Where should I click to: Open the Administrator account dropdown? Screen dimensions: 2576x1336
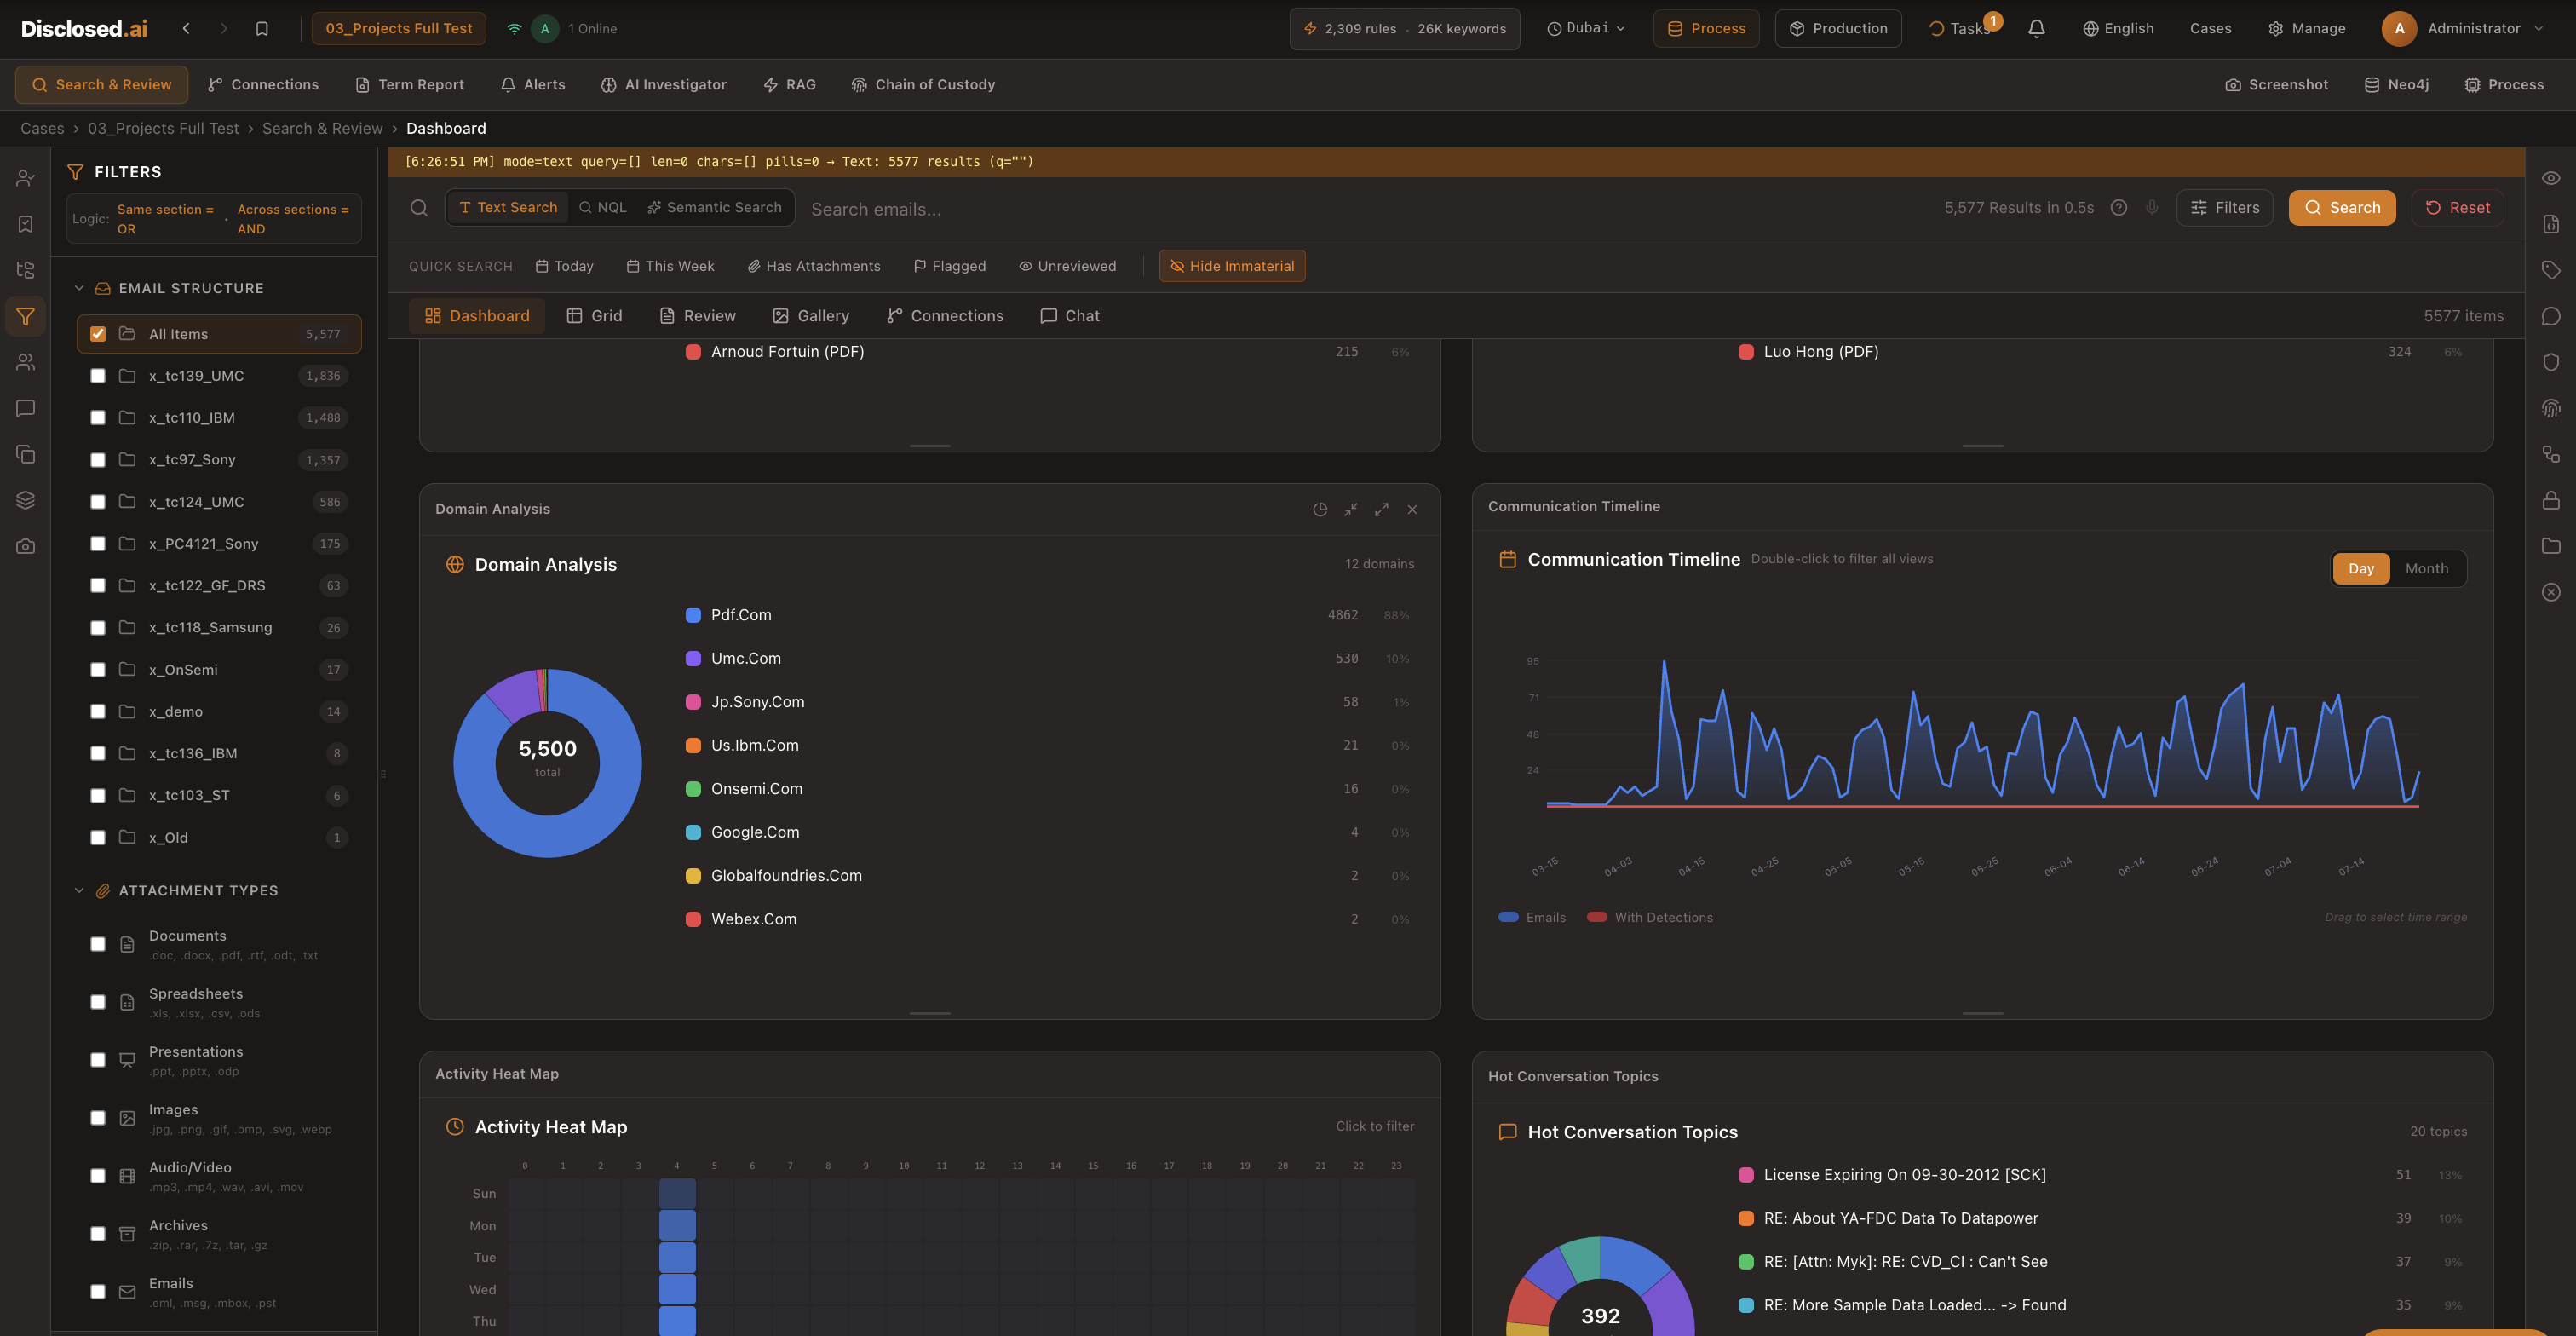tap(2463, 29)
